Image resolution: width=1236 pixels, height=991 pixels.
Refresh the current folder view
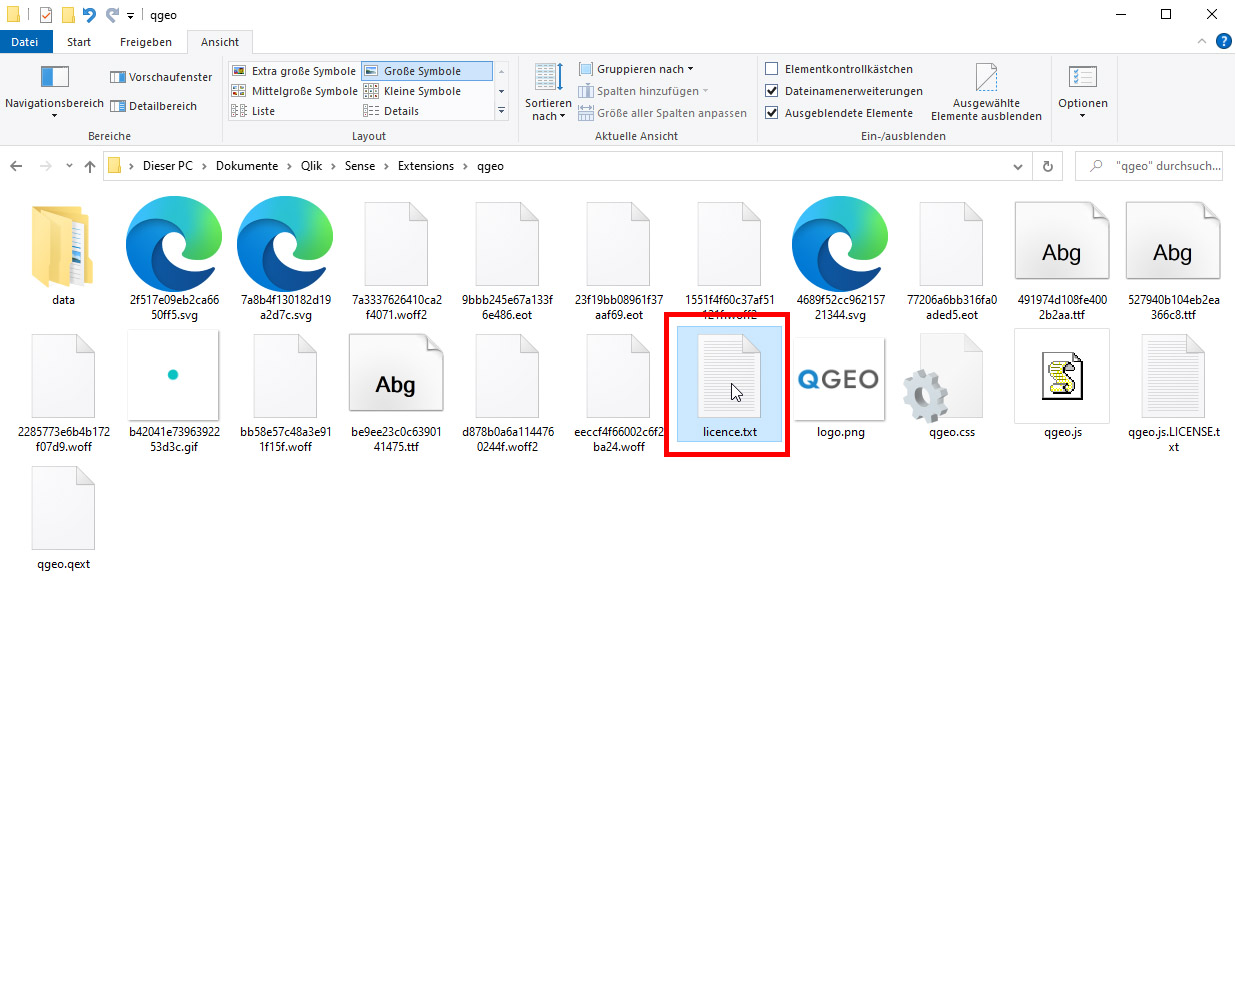tap(1048, 166)
